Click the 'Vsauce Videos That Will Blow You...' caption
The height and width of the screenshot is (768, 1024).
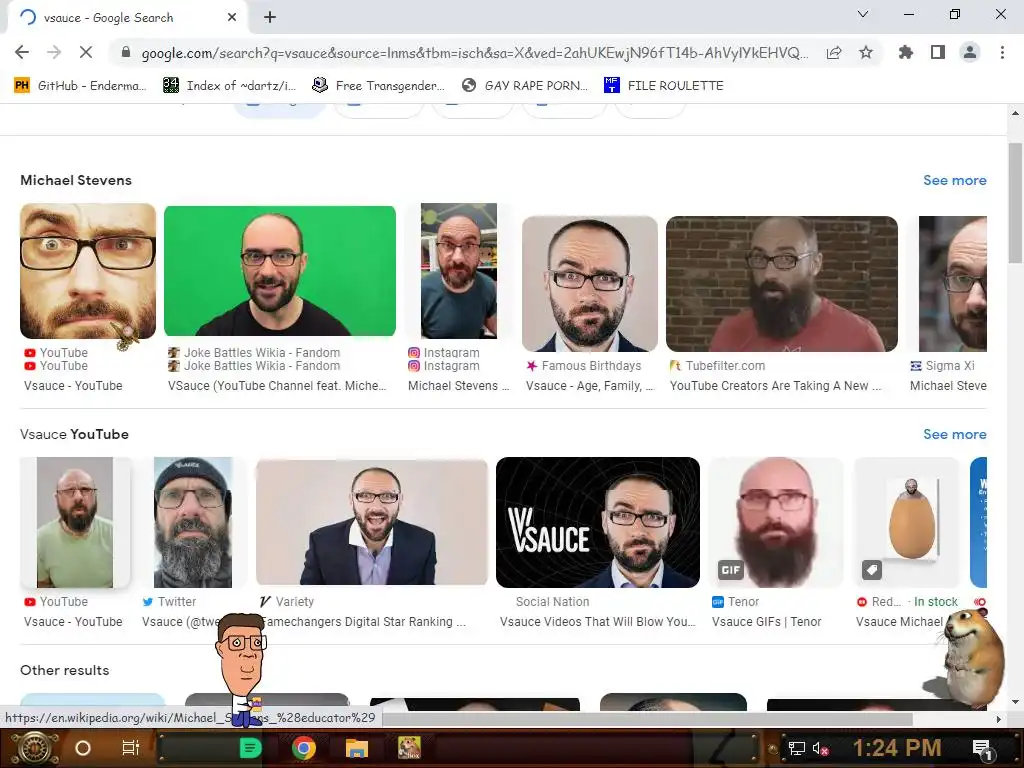(598, 622)
